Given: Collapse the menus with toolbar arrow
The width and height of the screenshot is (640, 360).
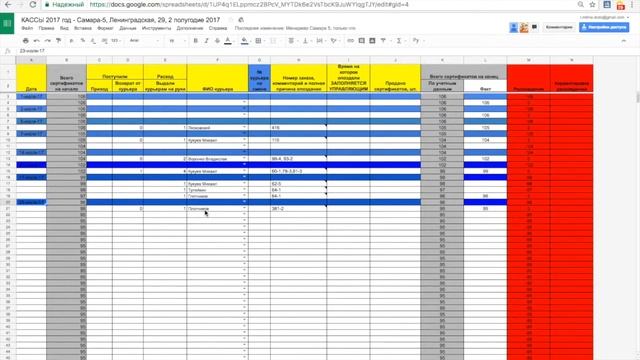Looking at the screenshot, I should (624, 41).
